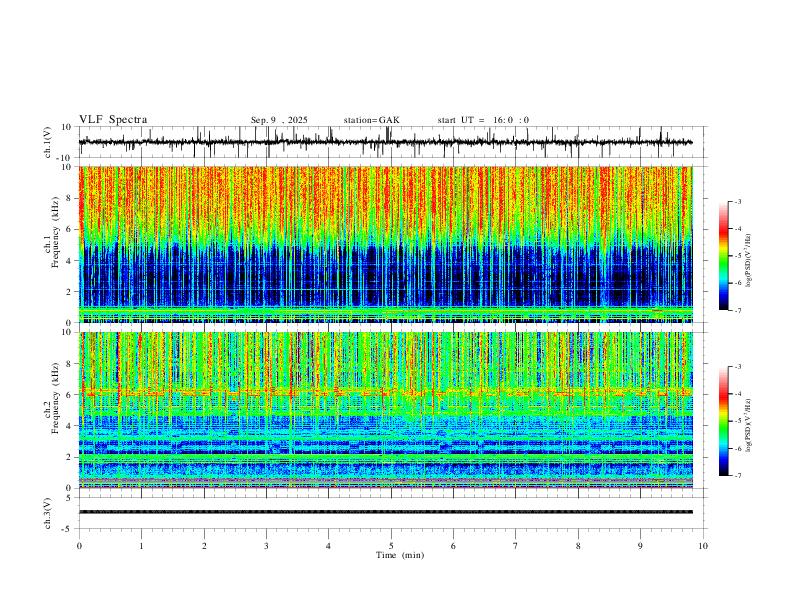This screenshot has height=612, width=792.
Task: Click the upper colorbar log(PSD) label
Action: (749, 260)
